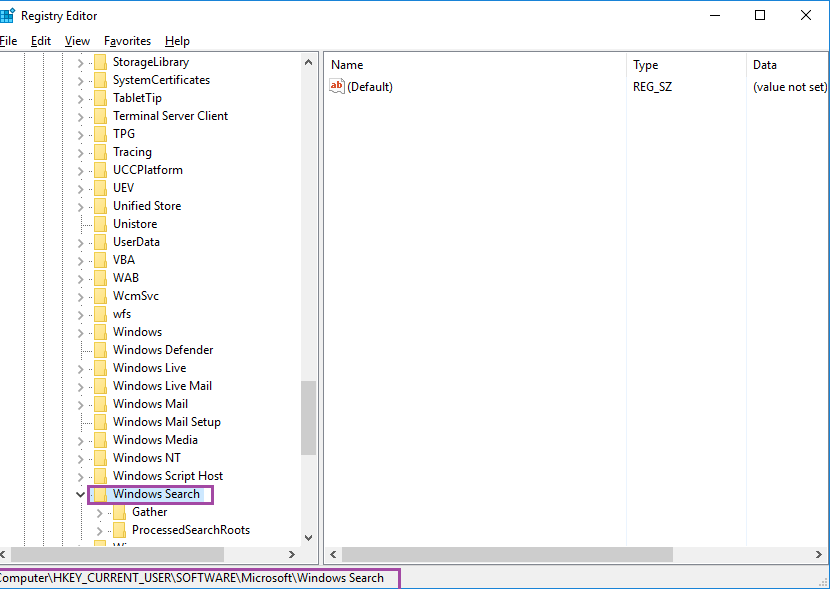Select the Windows Search key label
830x589 pixels.
pos(156,494)
